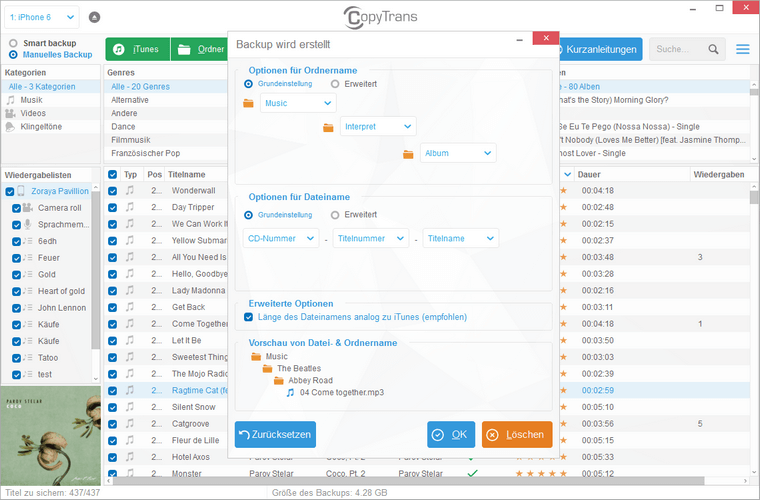Click the track list horizontal scrollbar
This screenshot has width=760, height=500.
click(408, 481)
